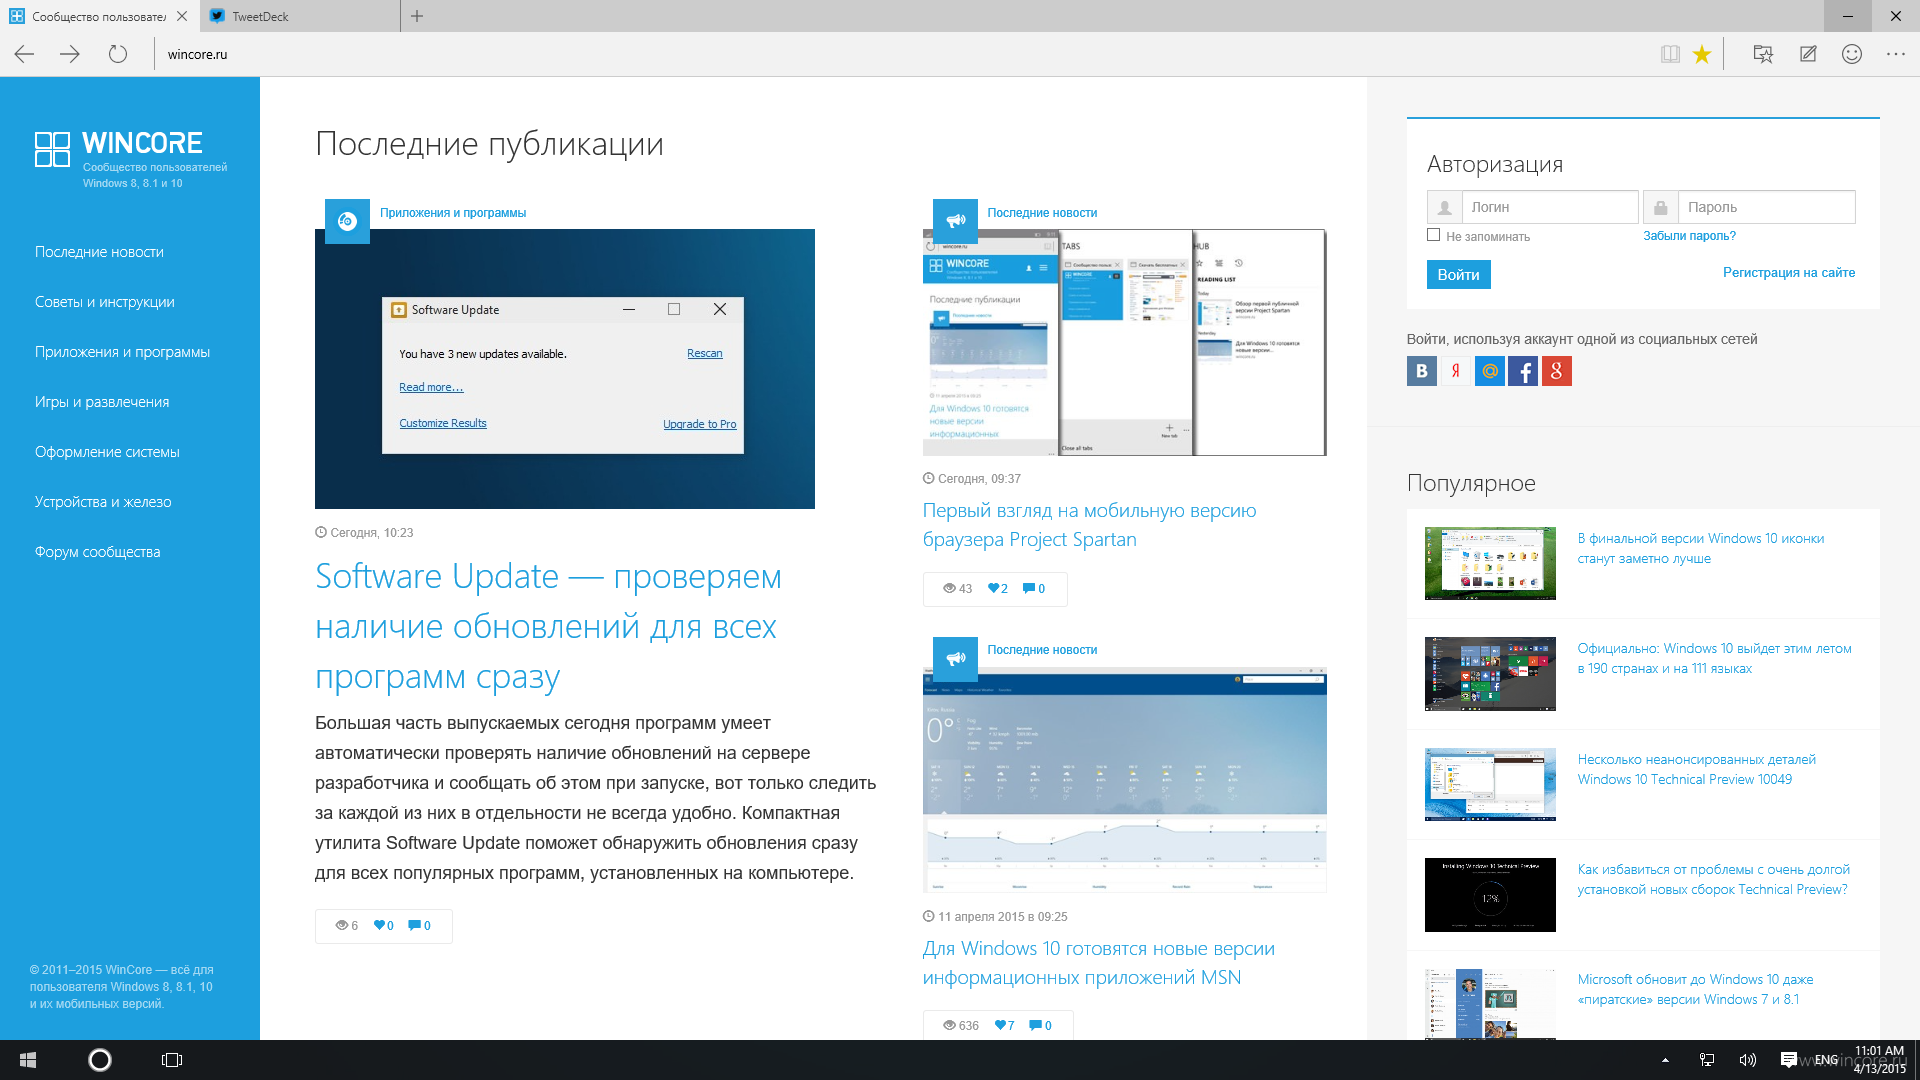Toggle the Не запоминать checkbox
This screenshot has width=1920, height=1080.
(1433, 235)
